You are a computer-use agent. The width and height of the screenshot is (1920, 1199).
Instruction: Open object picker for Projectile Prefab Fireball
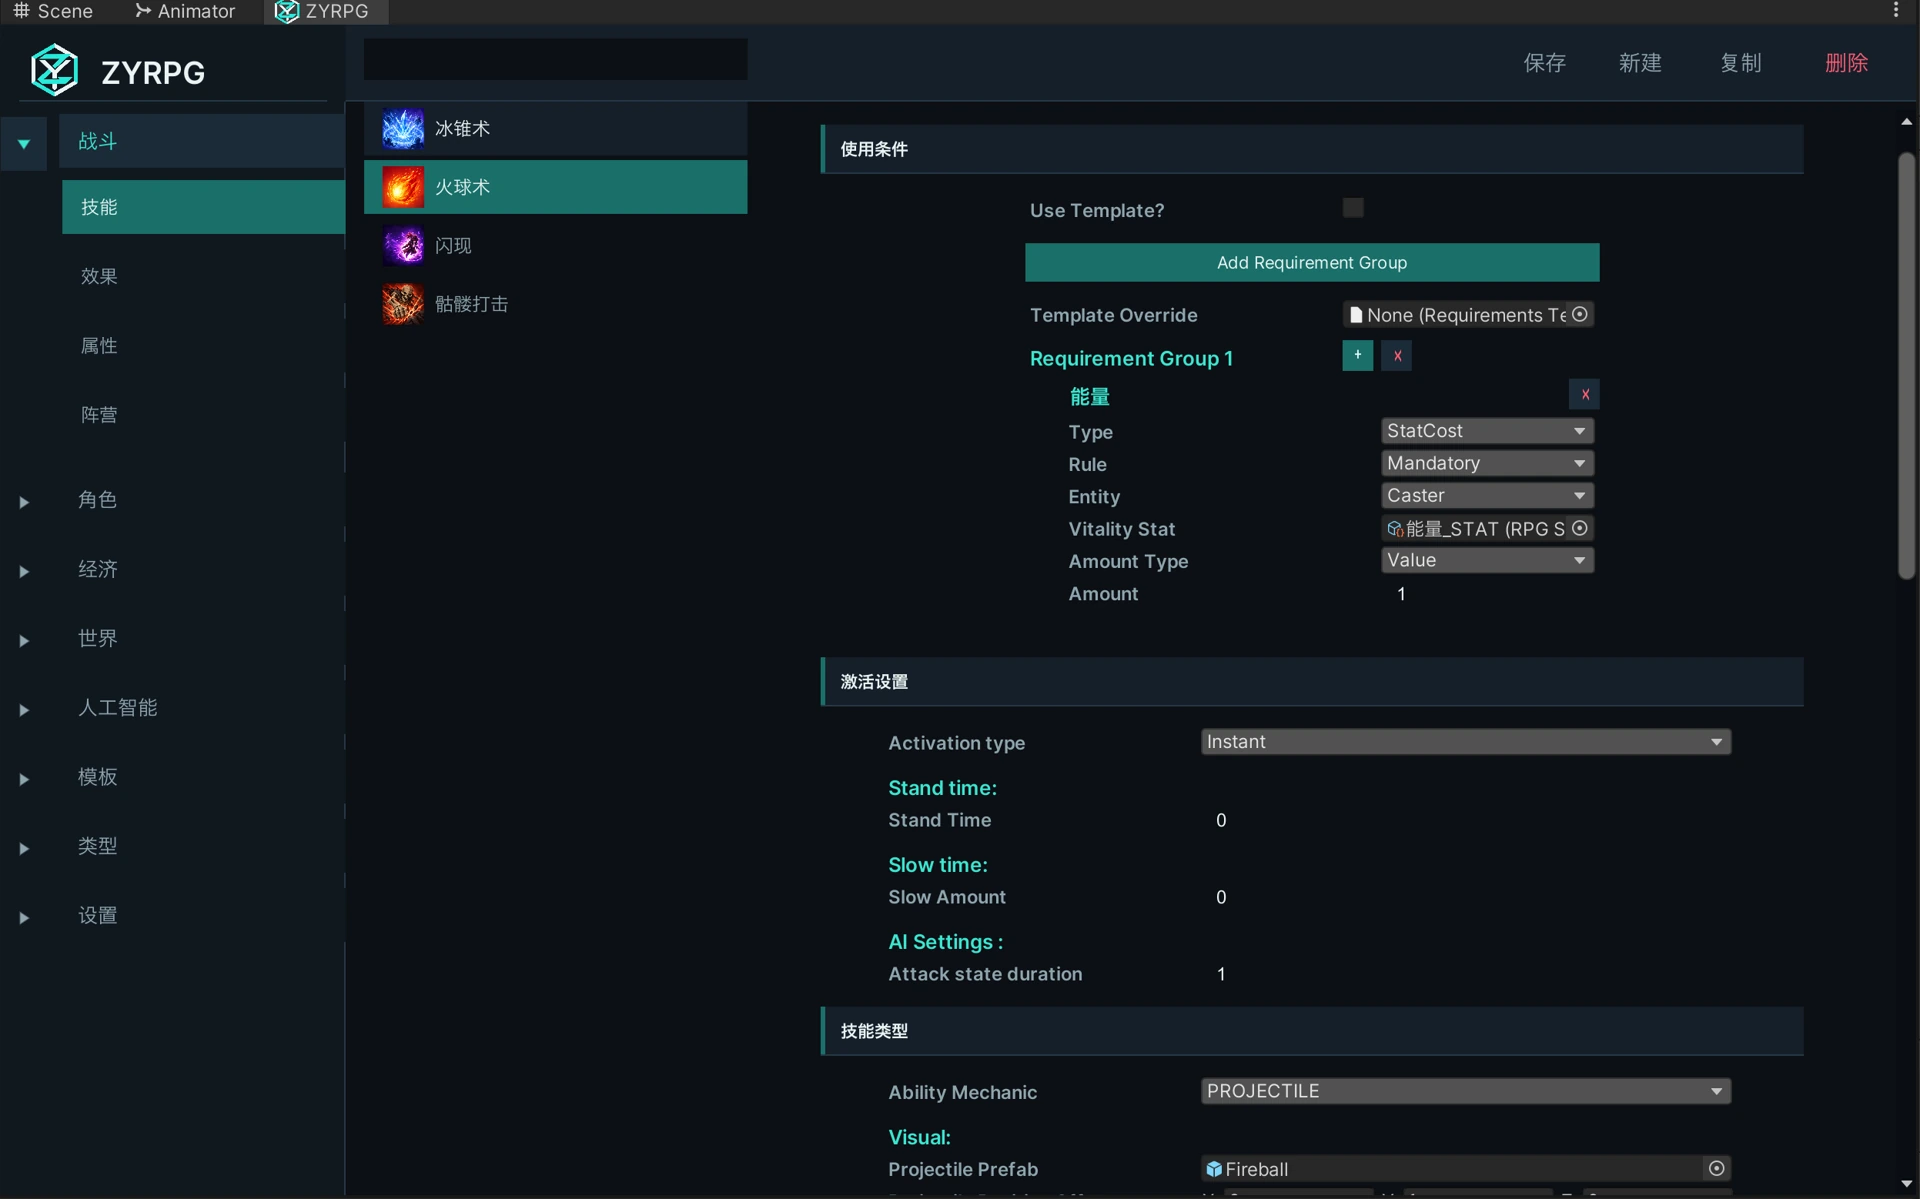coord(1716,1168)
